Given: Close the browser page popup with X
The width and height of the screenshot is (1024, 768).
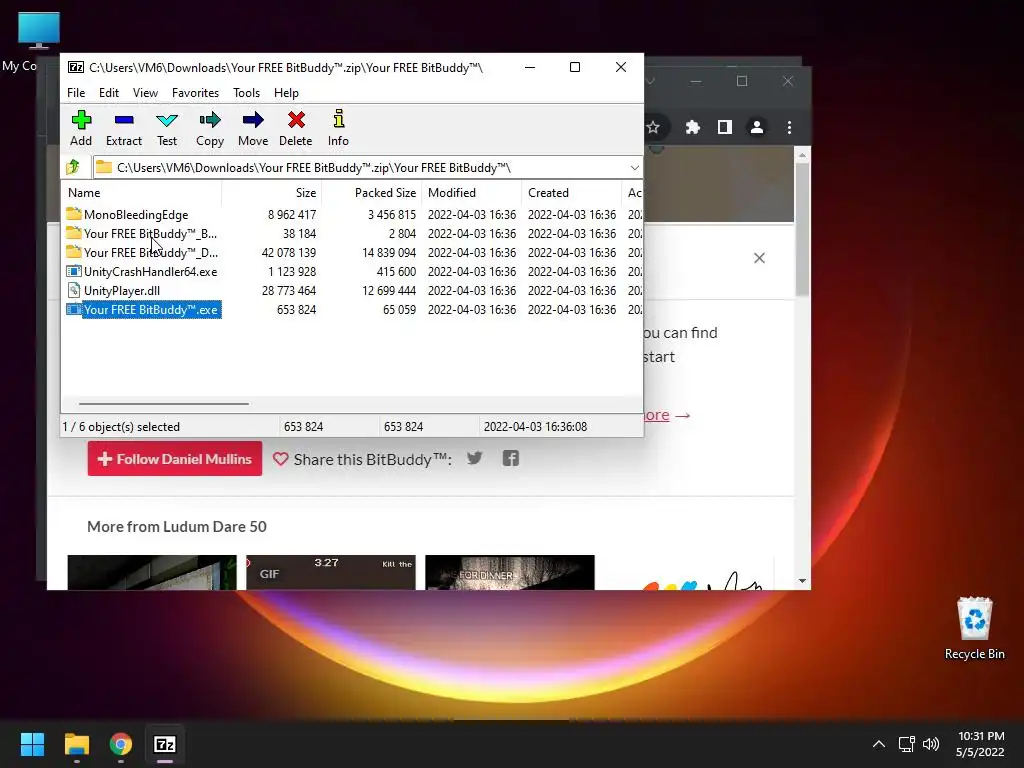Looking at the screenshot, I should [759, 258].
